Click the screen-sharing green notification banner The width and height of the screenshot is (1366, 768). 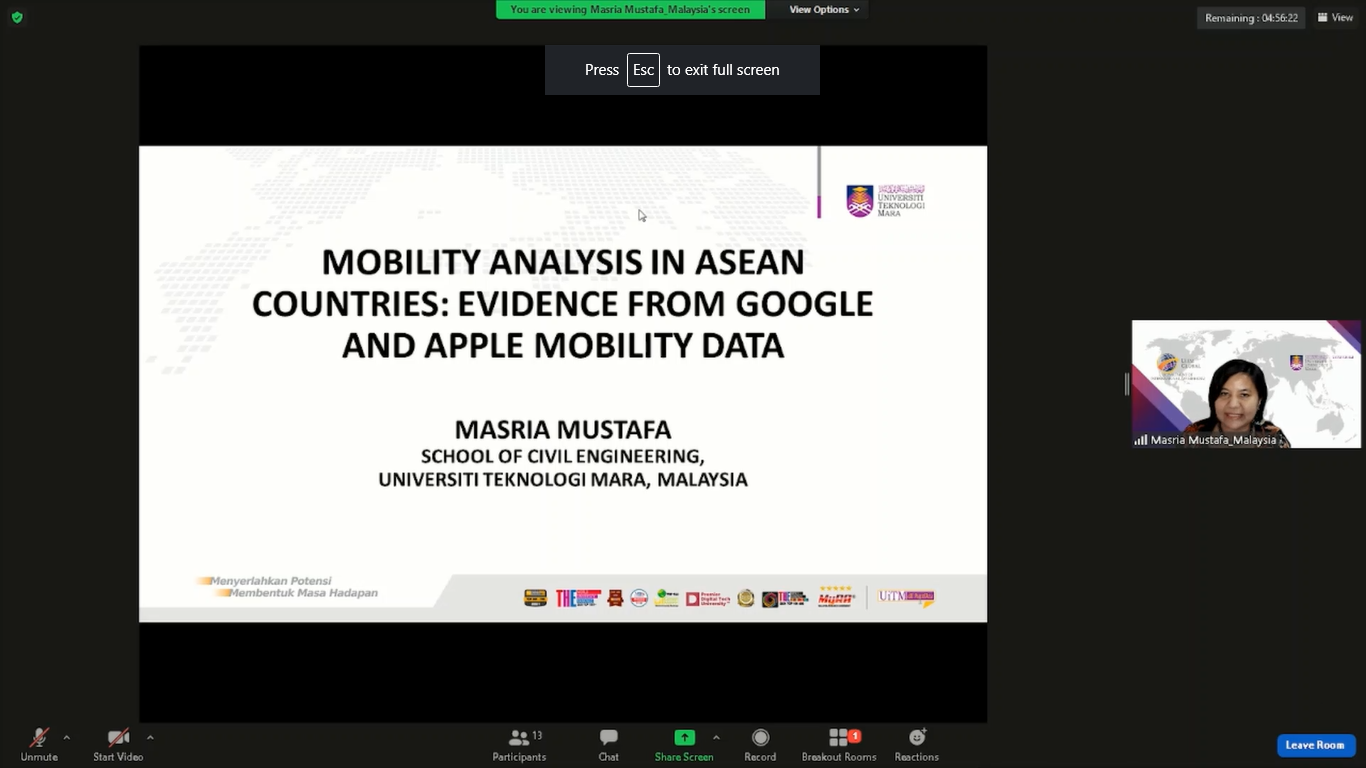point(630,10)
